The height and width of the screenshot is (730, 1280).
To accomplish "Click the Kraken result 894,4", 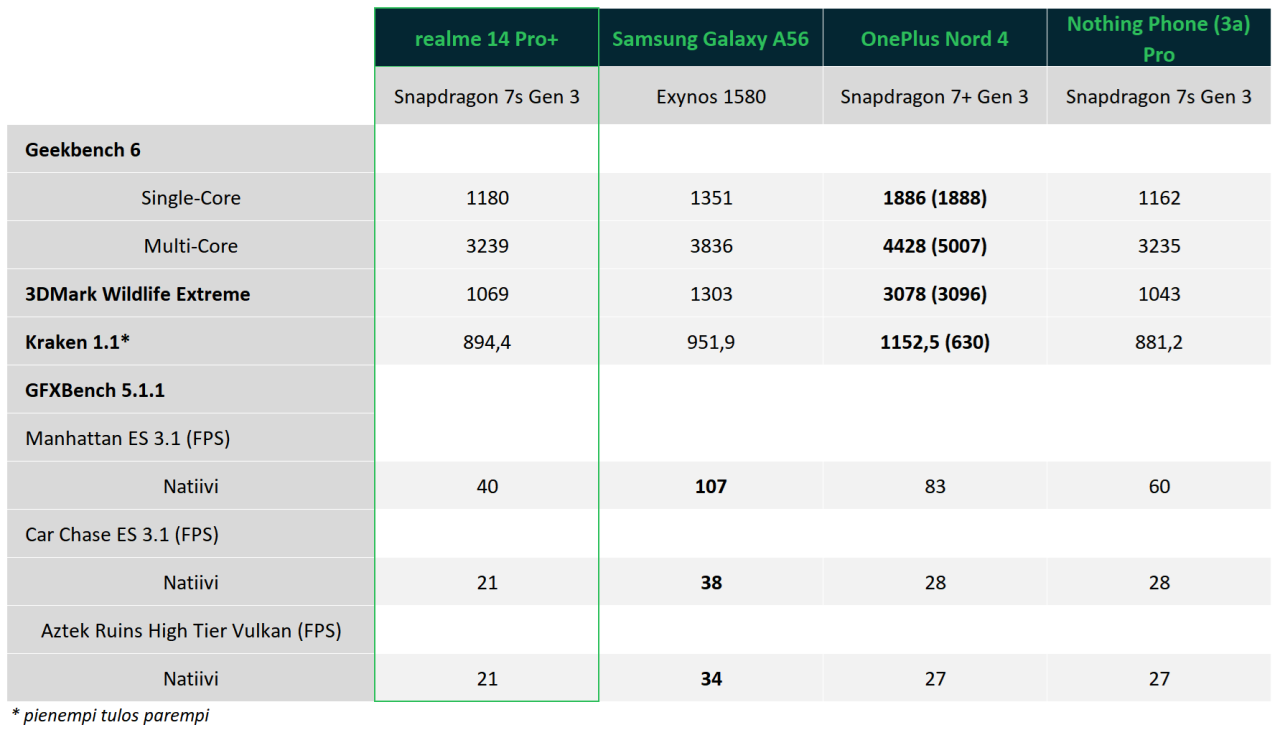I will [487, 342].
